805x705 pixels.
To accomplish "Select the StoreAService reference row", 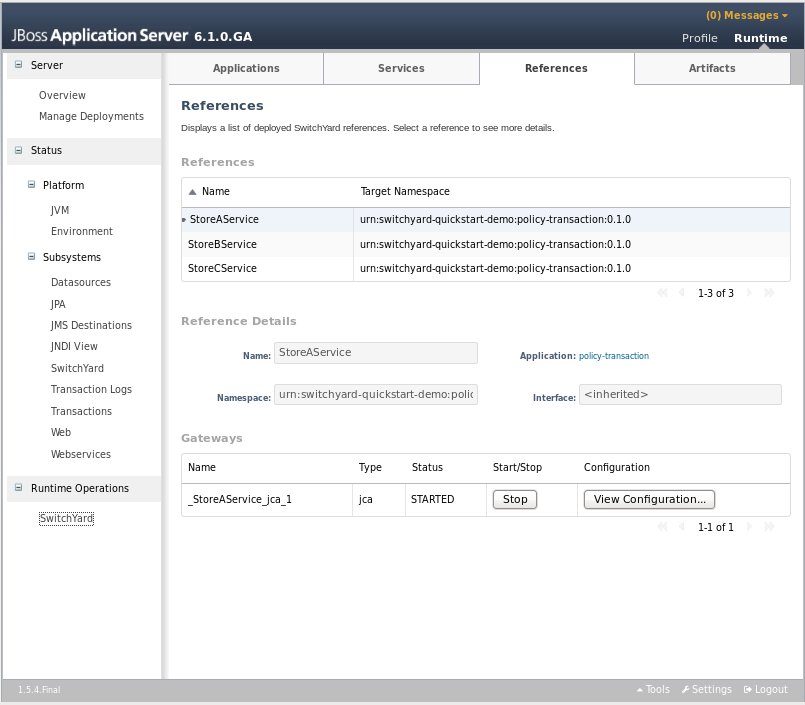I will click(x=485, y=219).
